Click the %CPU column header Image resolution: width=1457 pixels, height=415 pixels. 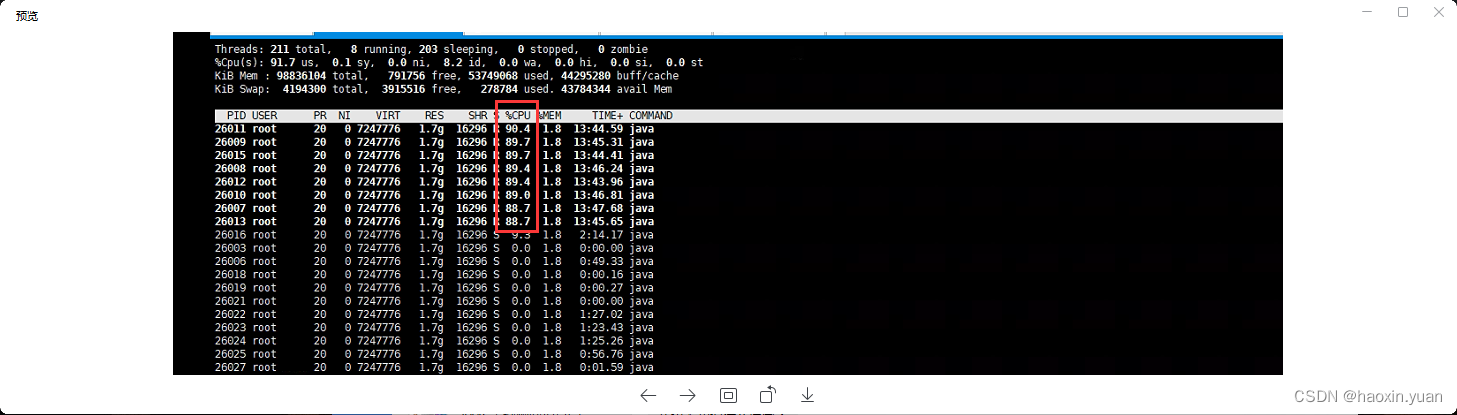coord(518,116)
